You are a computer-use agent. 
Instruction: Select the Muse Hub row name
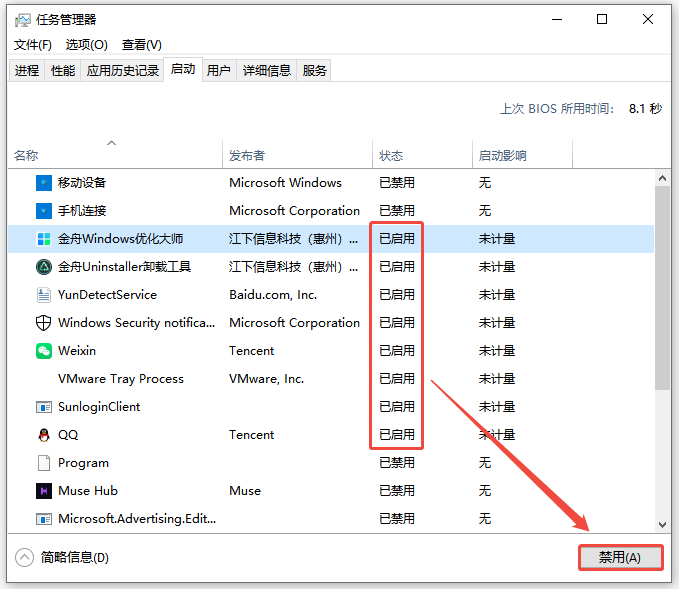[88, 491]
